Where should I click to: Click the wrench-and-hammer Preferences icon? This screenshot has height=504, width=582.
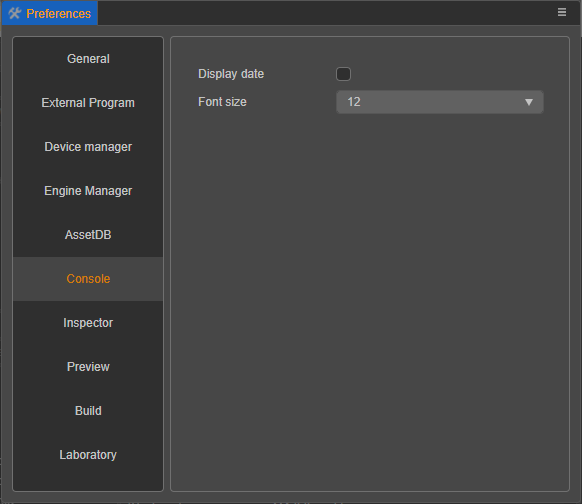click(x=15, y=13)
